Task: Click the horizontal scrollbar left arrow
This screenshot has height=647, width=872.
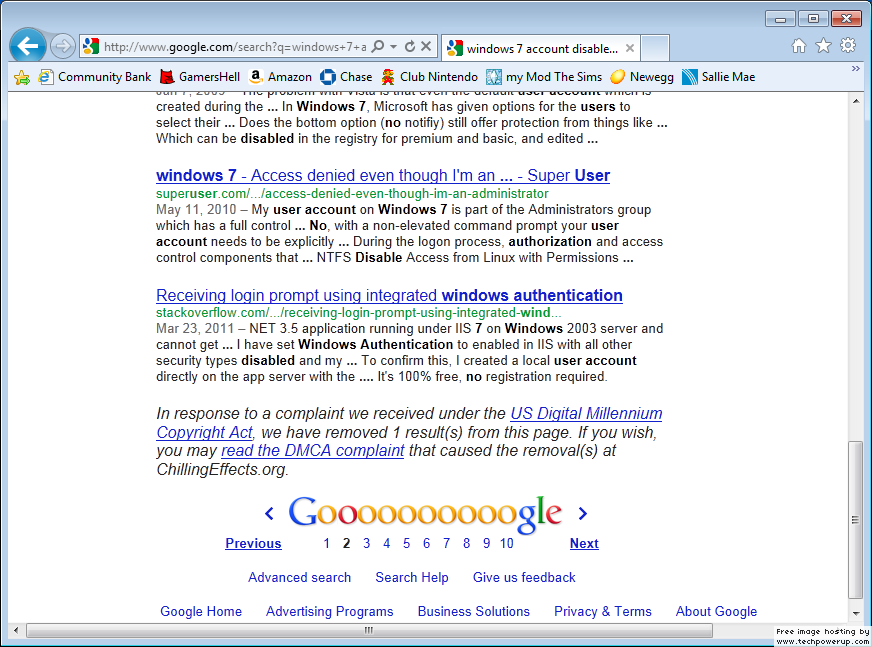Action: click(16, 630)
